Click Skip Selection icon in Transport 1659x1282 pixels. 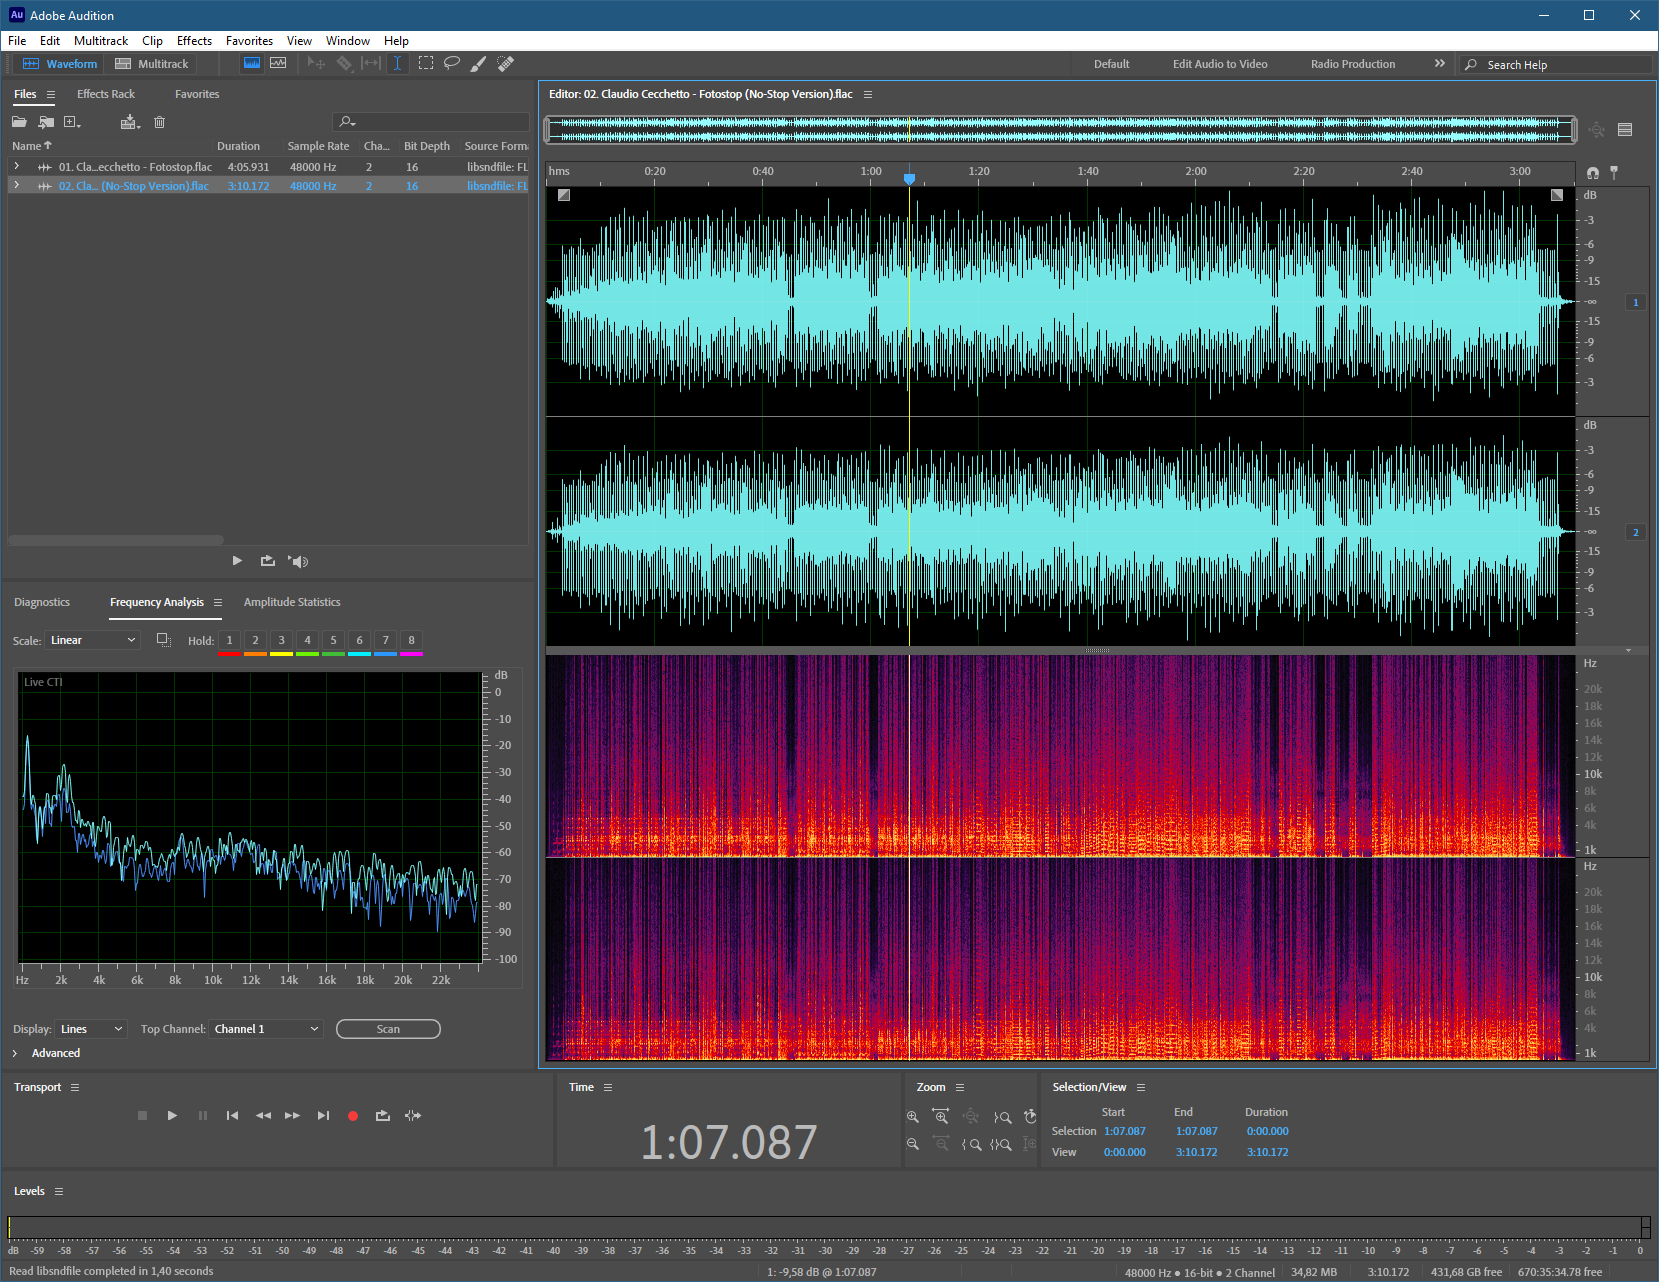point(413,1116)
